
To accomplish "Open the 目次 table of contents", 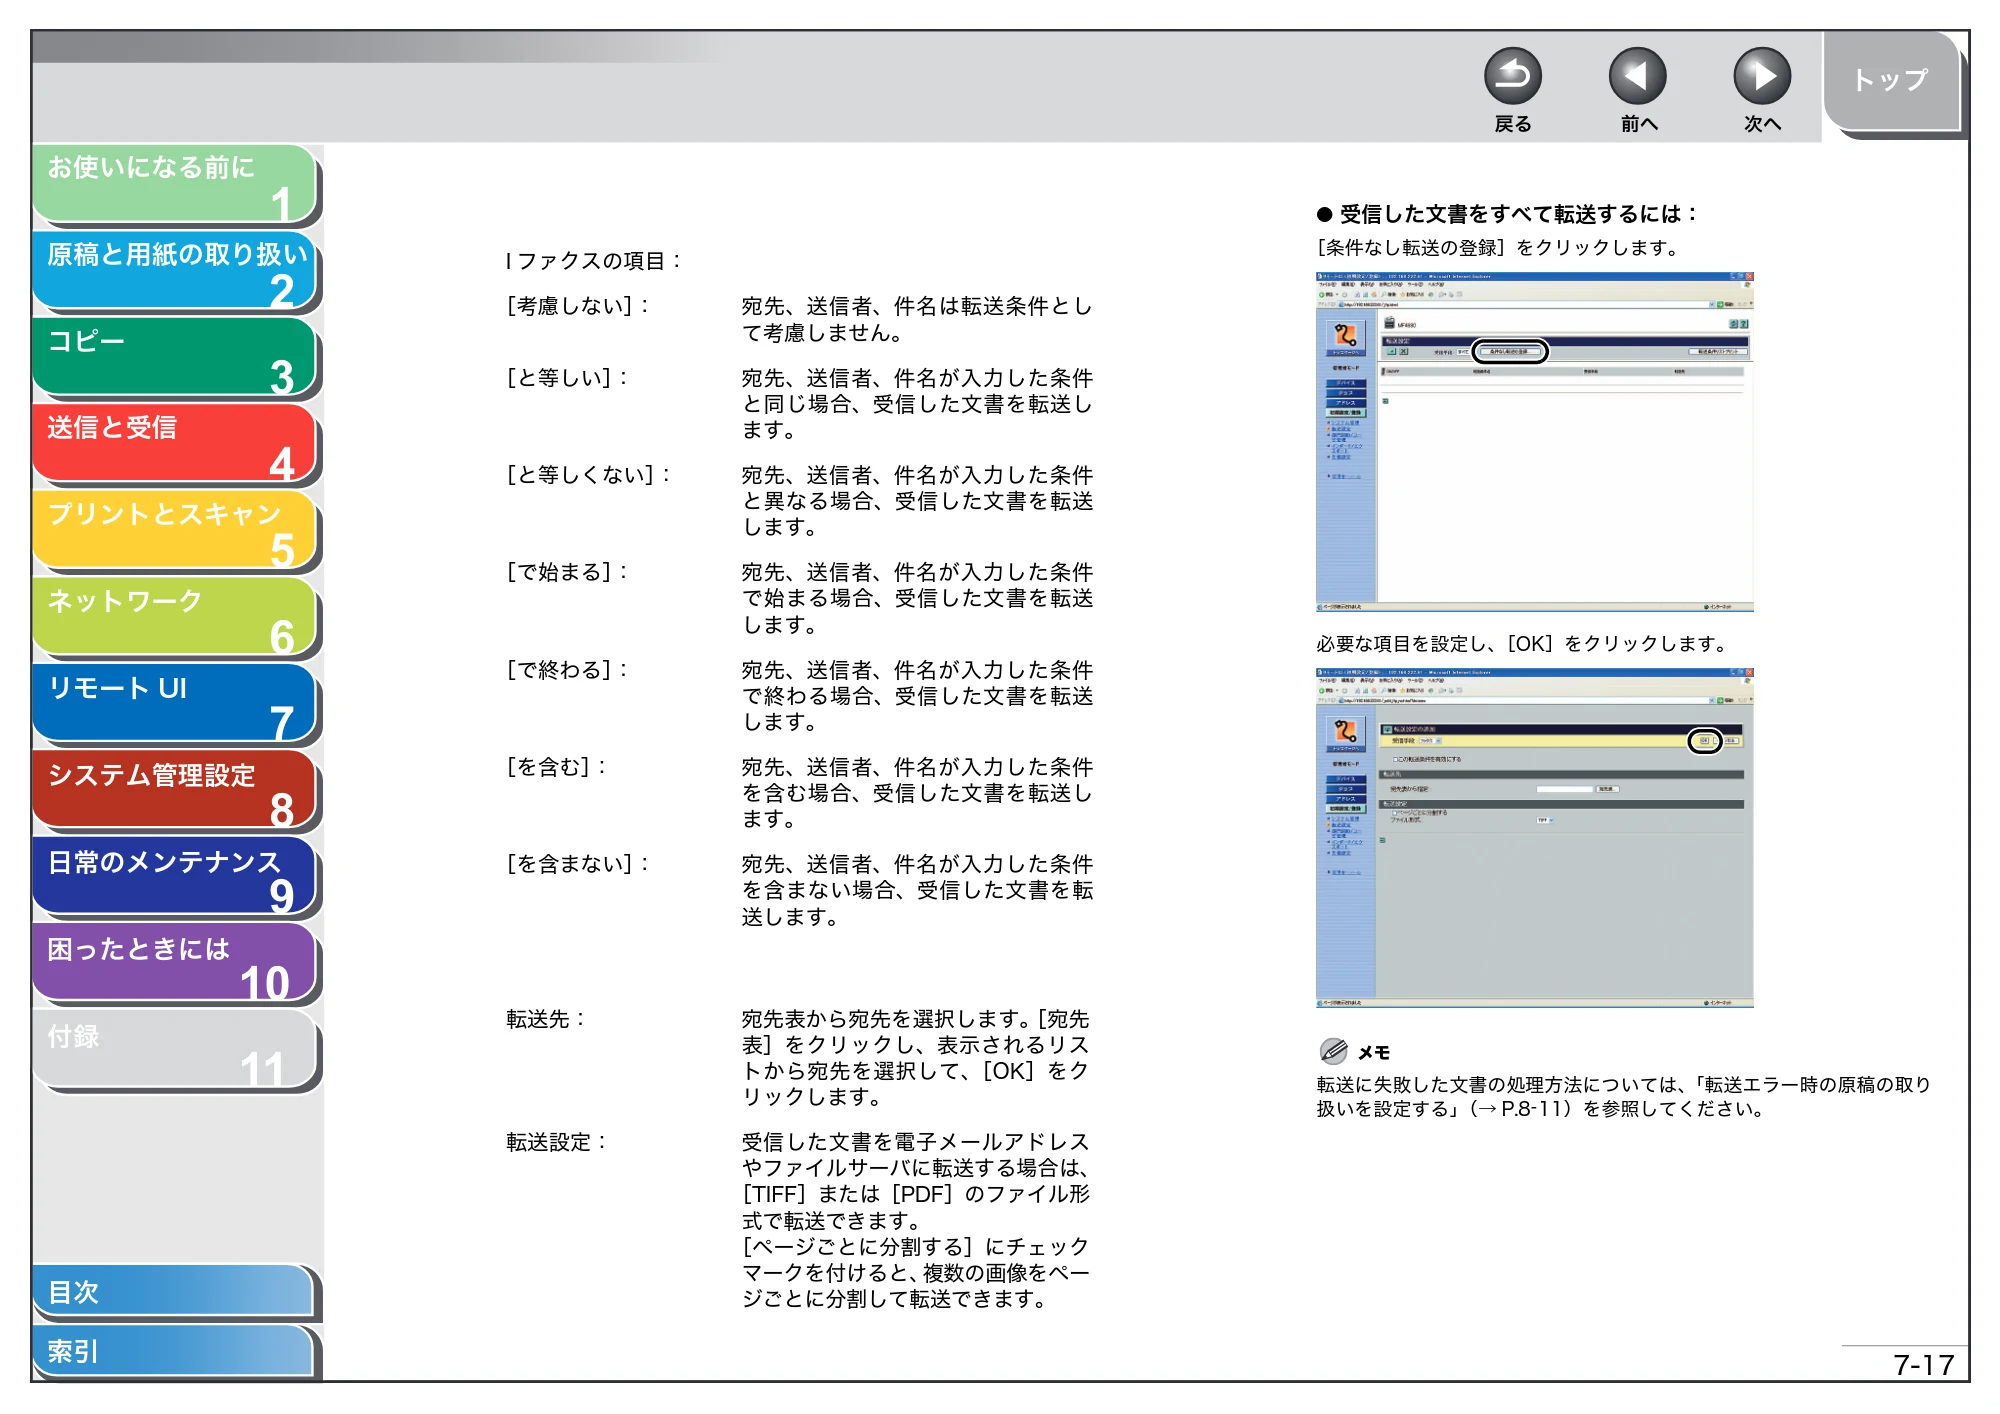I will pos(175,1292).
